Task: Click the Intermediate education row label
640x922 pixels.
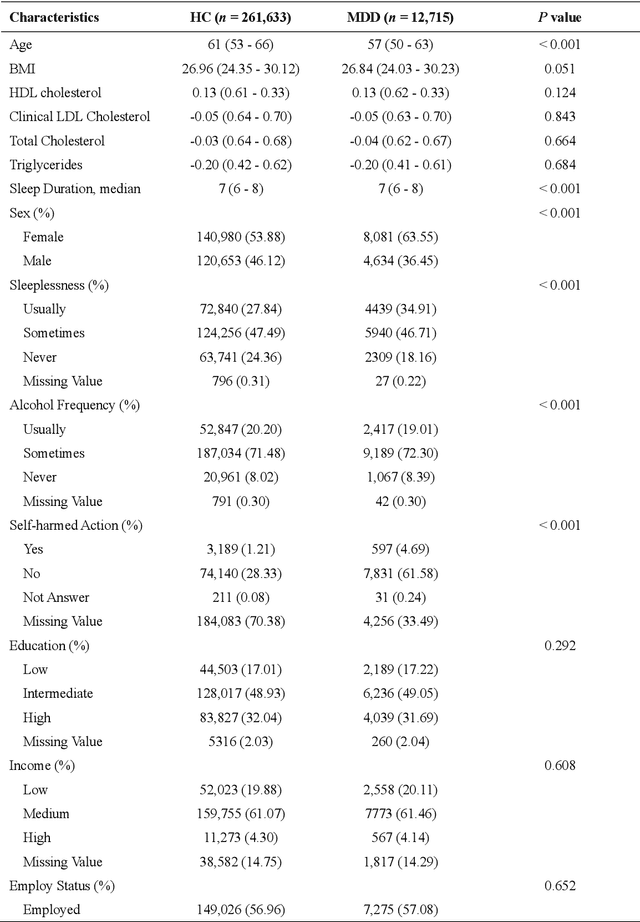Action: coord(59,693)
